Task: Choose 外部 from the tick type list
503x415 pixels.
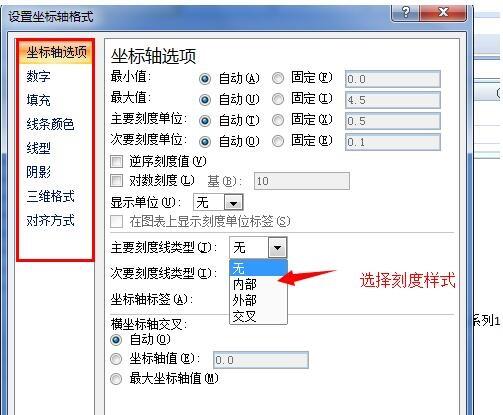Action: [258, 300]
